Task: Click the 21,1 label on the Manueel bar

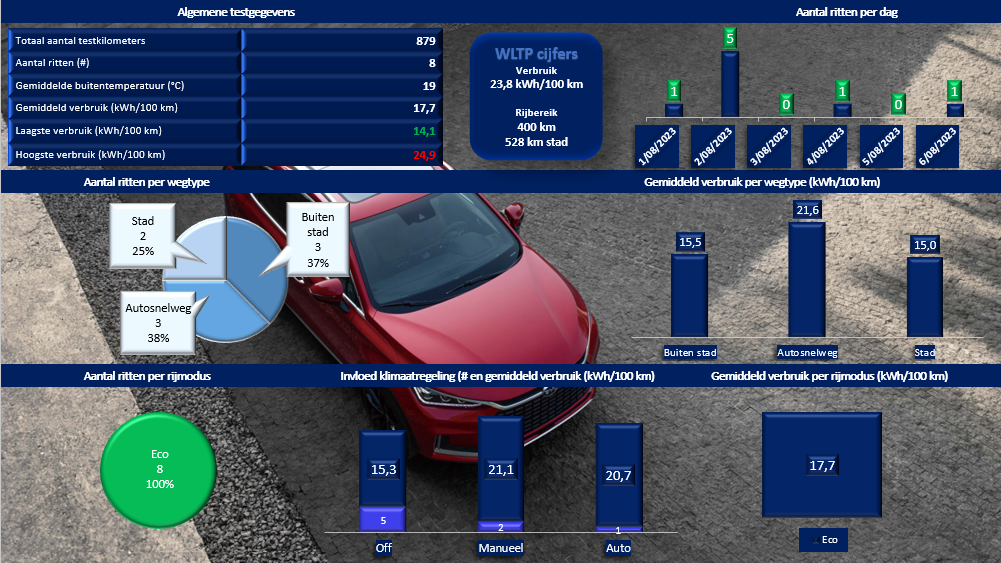Action: [500, 469]
